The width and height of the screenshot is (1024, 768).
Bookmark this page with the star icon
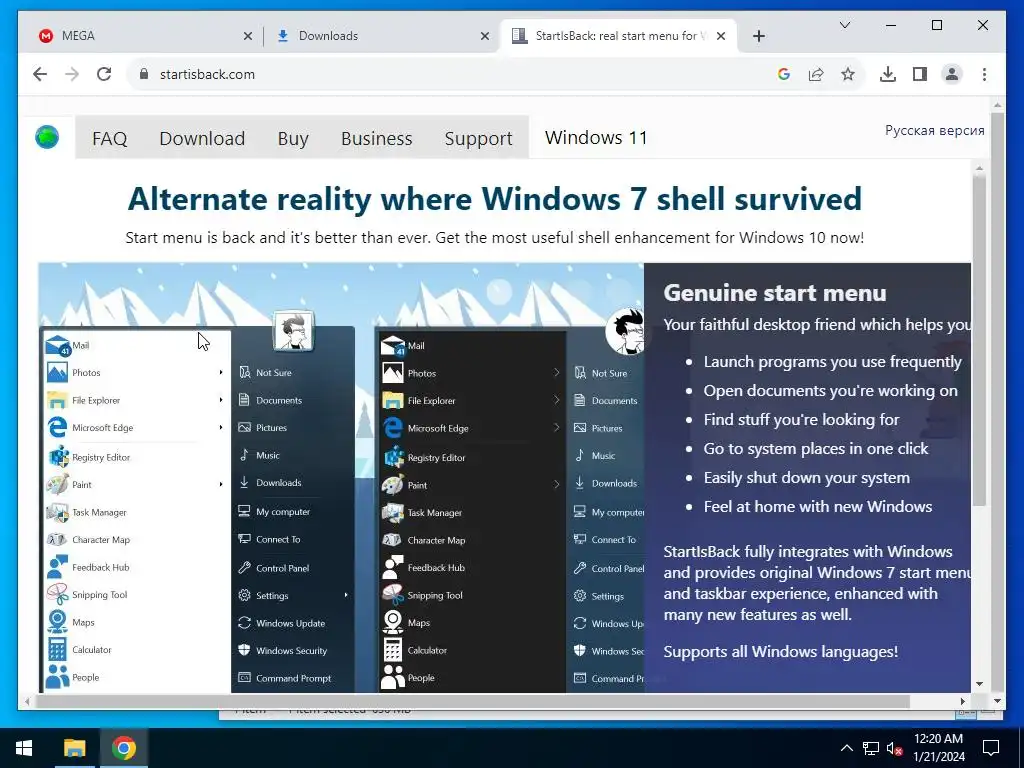pyautogui.click(x=848, y=74)
